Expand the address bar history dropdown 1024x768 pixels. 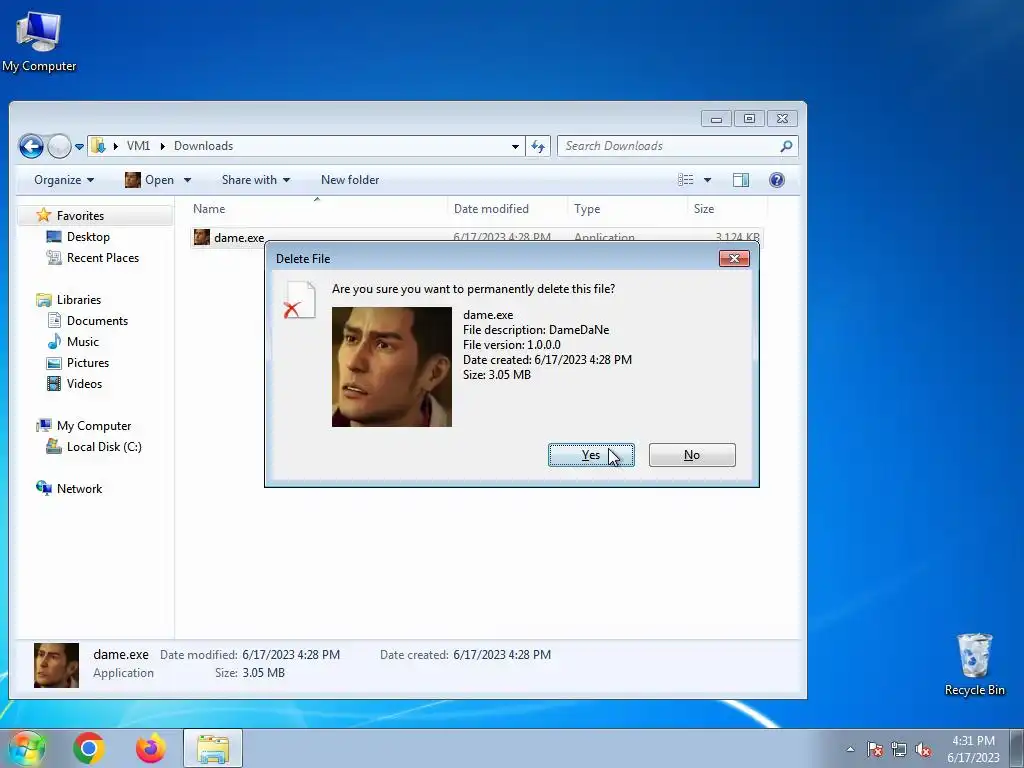515,146
